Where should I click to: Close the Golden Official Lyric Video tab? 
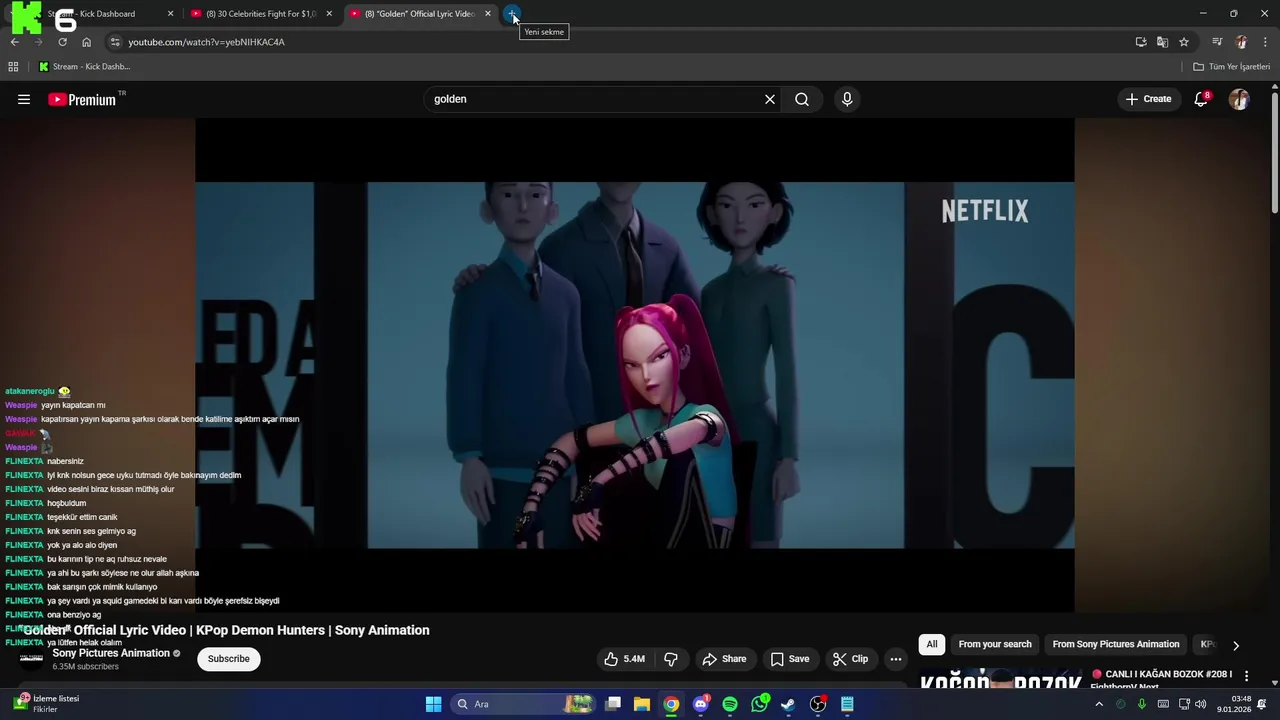click(487, 14)
